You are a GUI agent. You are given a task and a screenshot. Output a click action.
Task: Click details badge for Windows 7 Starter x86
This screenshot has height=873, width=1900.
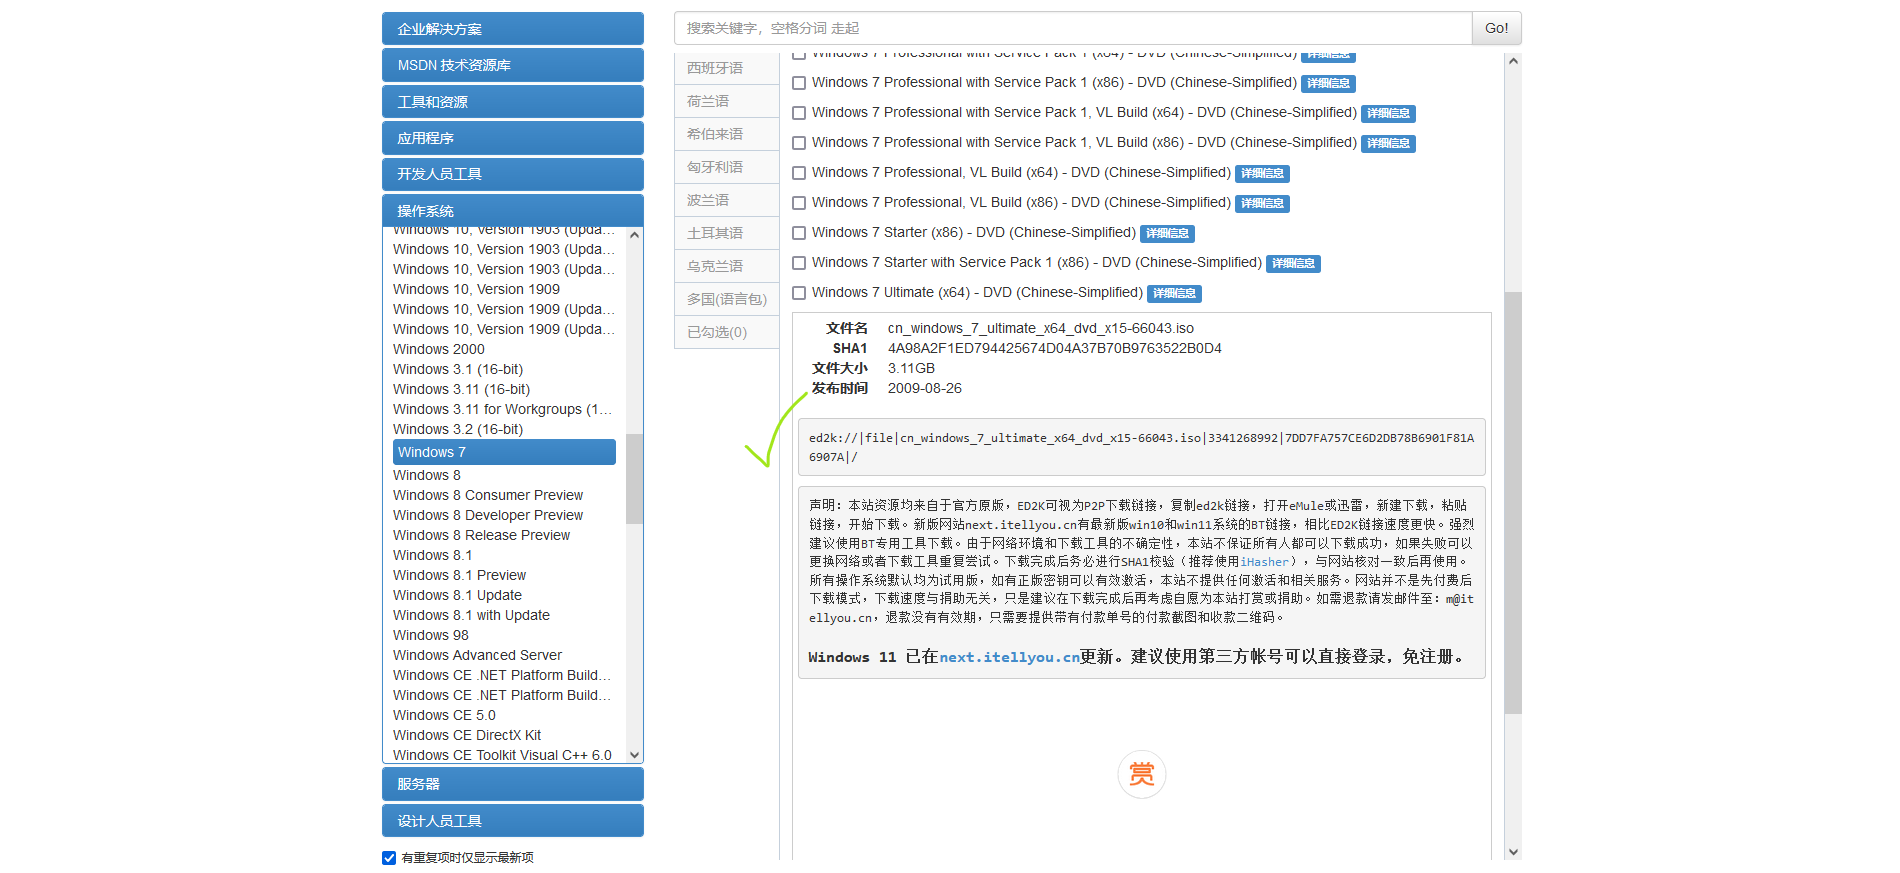[x=1167, y=234]
